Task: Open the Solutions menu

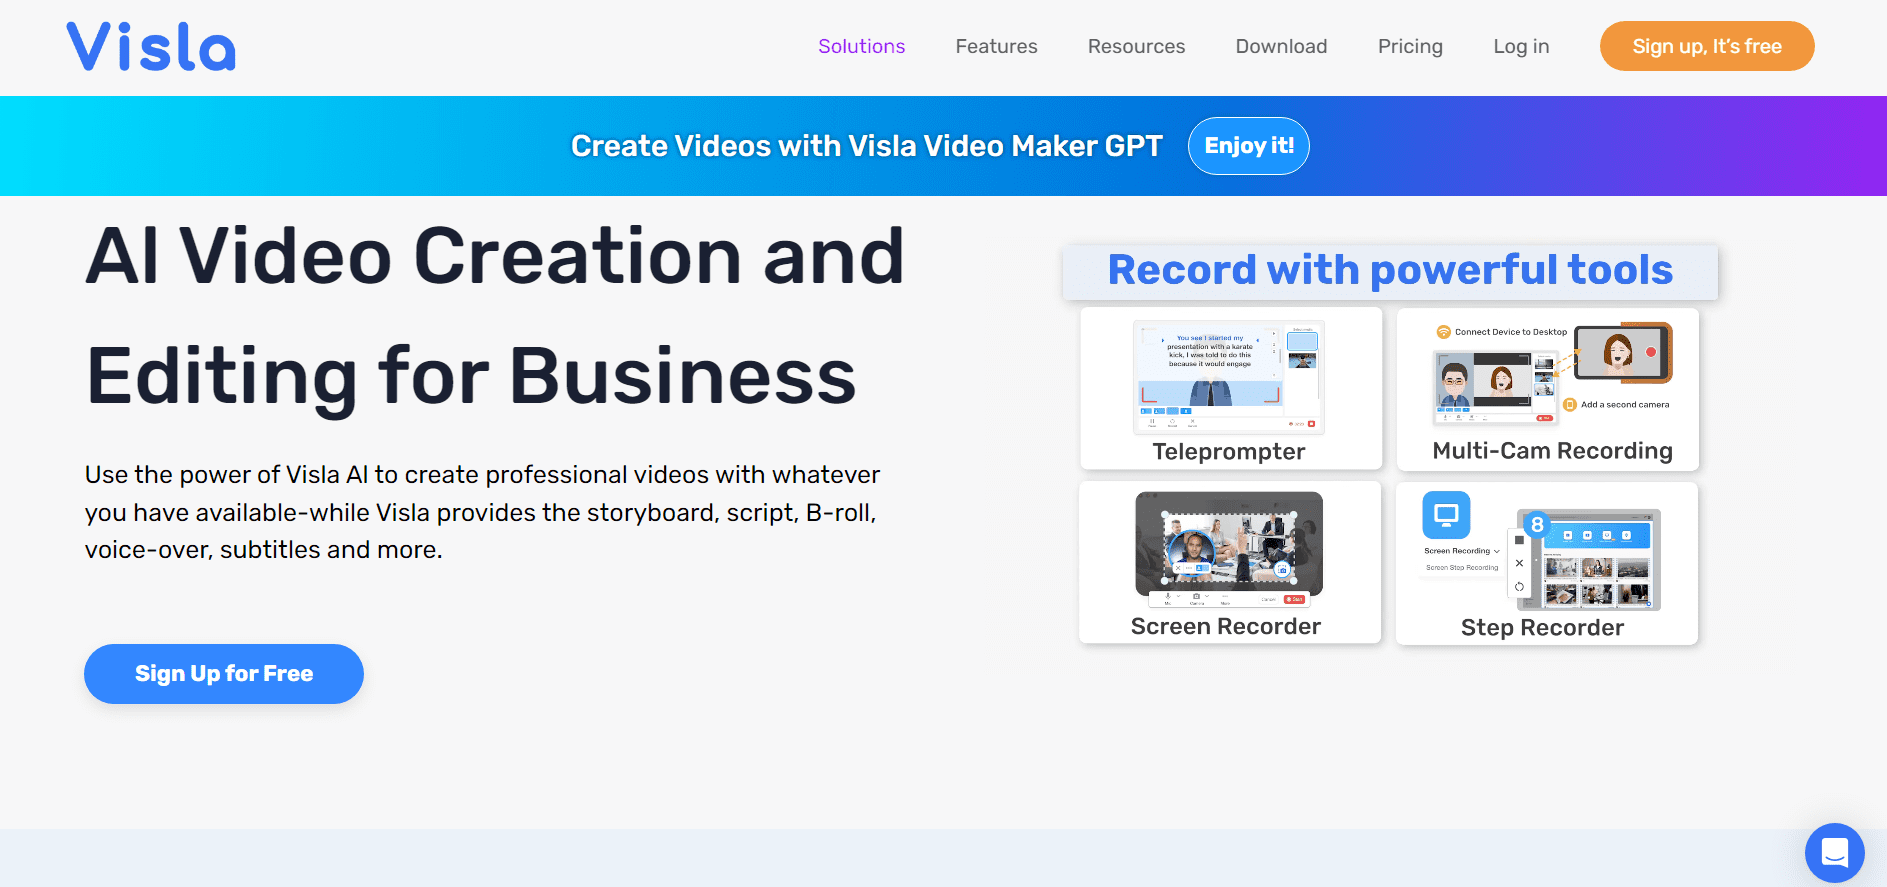Action: click(861, 46)
